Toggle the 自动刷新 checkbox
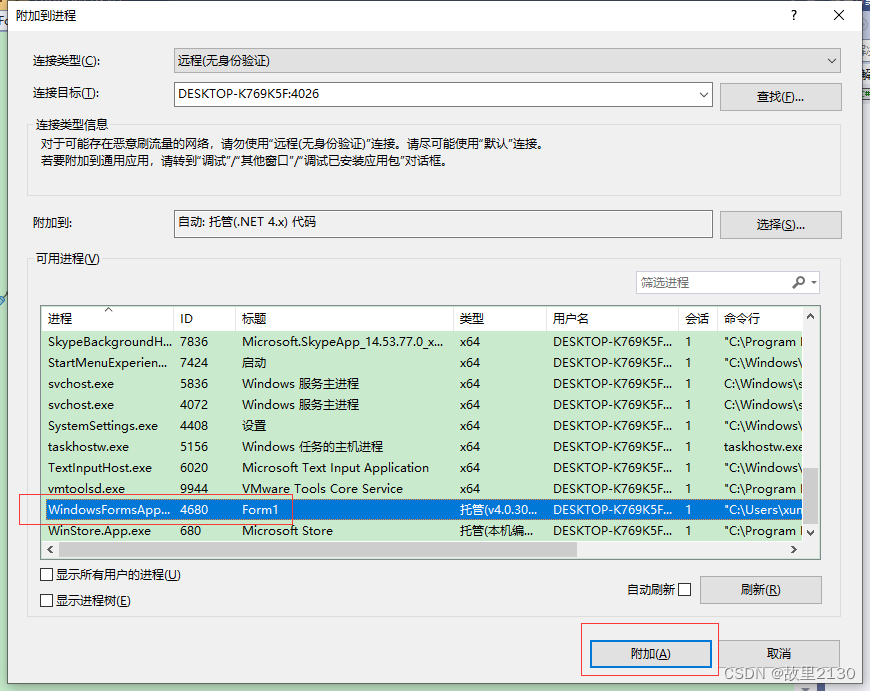This screenshot has height=691, width=870. click(x=685, y=589)
